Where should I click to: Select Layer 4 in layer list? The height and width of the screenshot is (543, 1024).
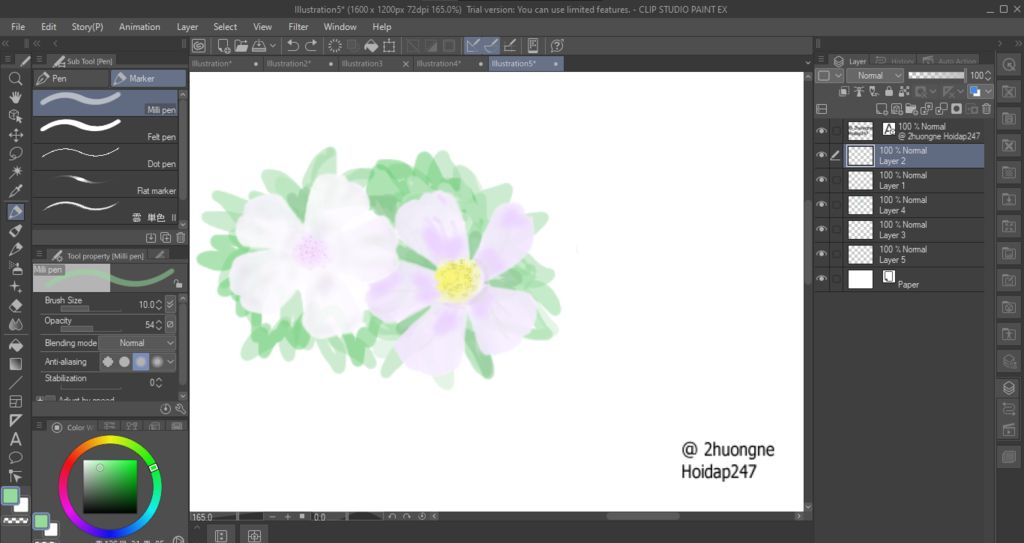[914, 205]
